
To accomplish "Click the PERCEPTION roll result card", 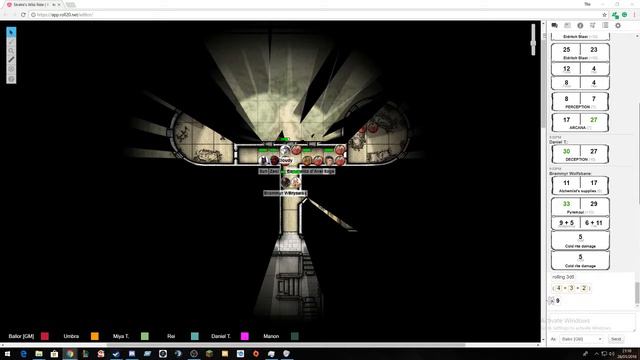I will coord(580,101).
